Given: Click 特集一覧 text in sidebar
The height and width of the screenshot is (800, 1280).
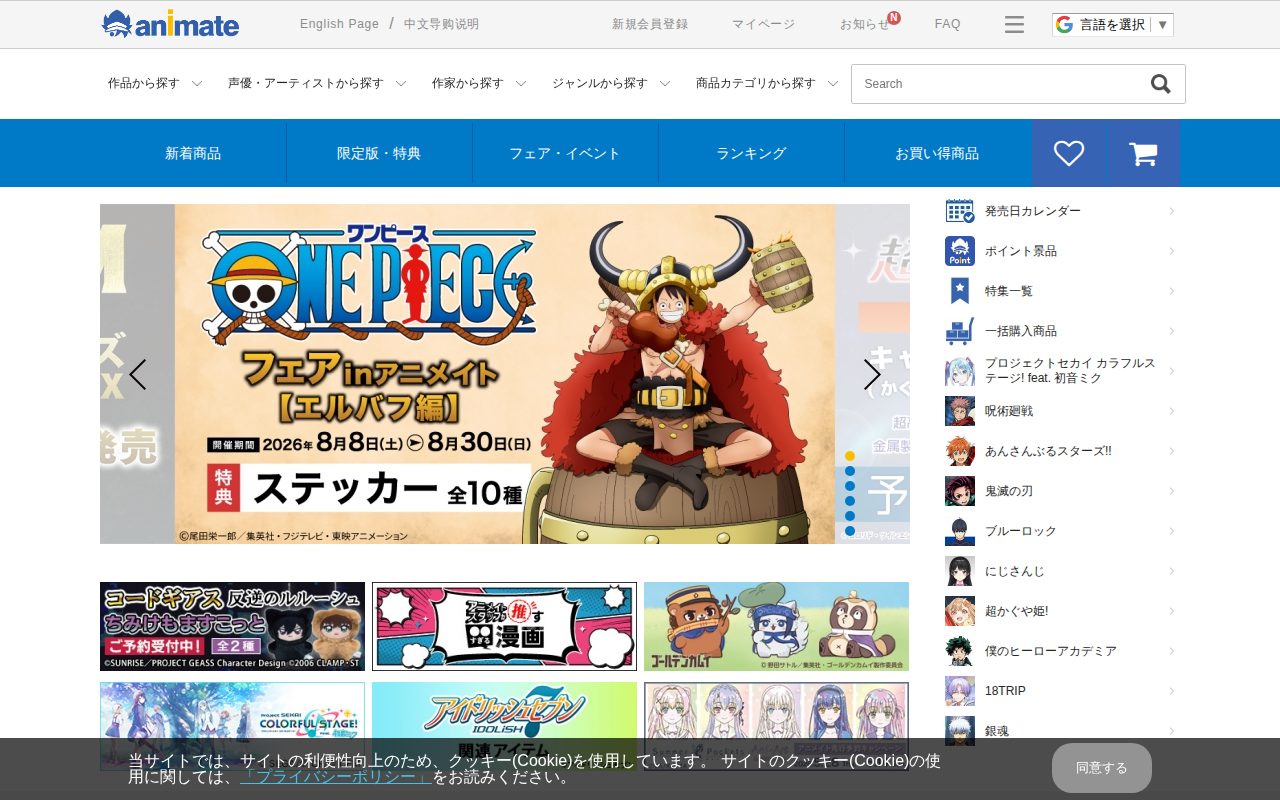Looking at the screenshot, I should [1009, 291].
